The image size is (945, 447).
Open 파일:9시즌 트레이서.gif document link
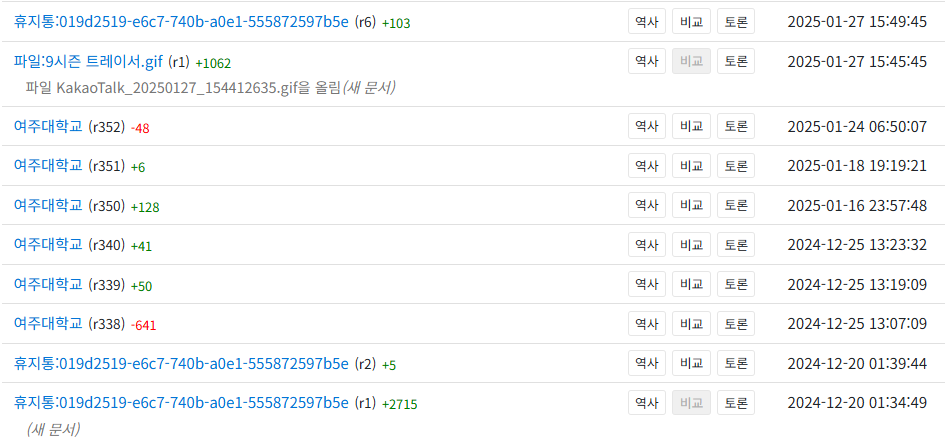click(88, 62)
